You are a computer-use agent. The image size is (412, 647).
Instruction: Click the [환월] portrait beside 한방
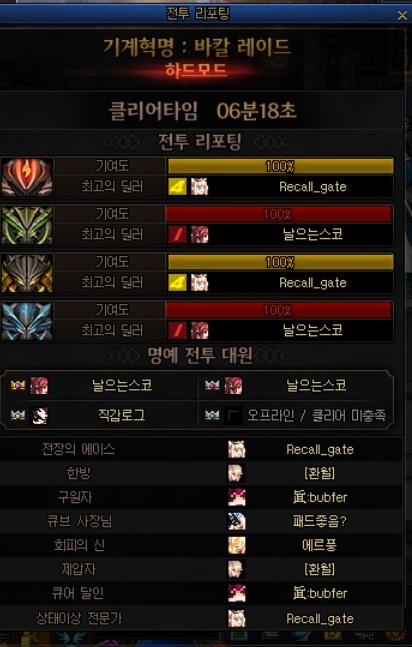pyautogui.click(x=237, y=473)
